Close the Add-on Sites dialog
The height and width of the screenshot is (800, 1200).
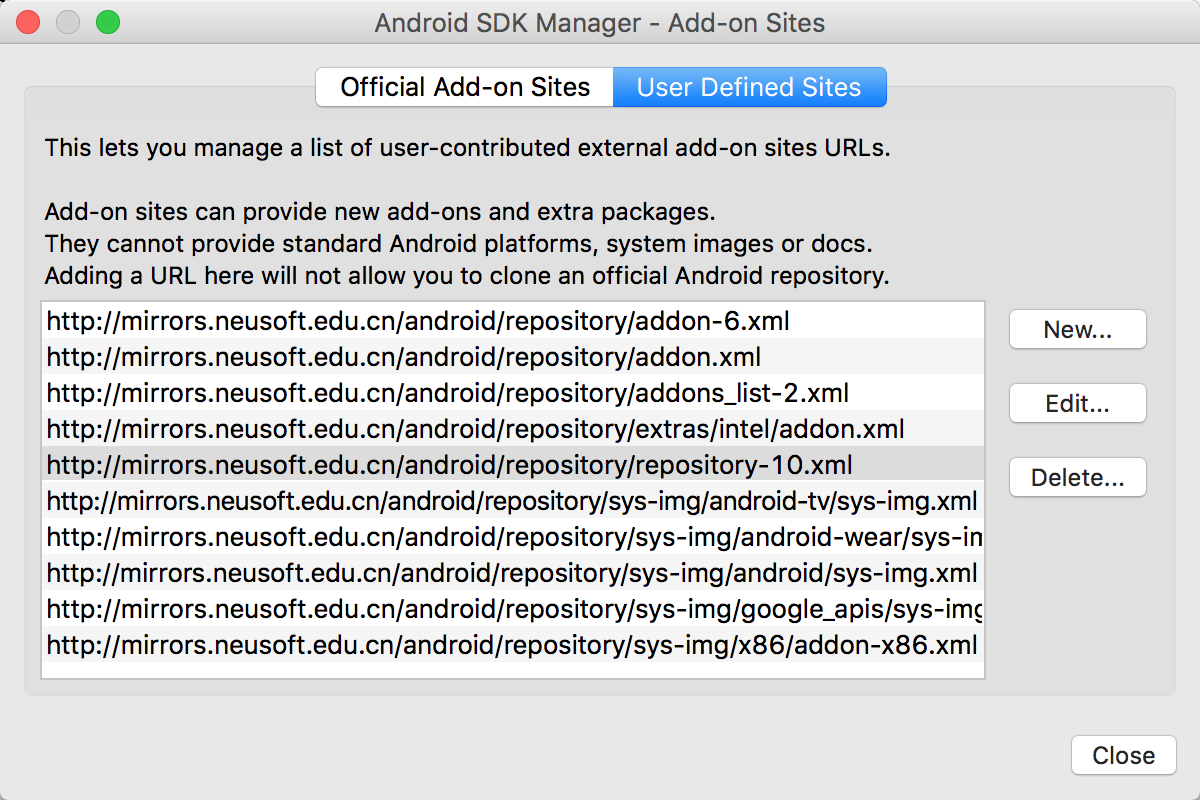[x=1123, y=755]
